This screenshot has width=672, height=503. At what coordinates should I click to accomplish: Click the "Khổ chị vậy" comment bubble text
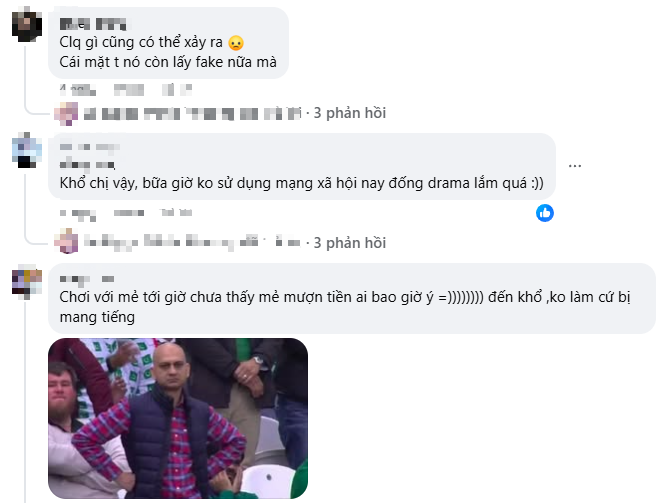pyautogui.click(x=301, y=183)
